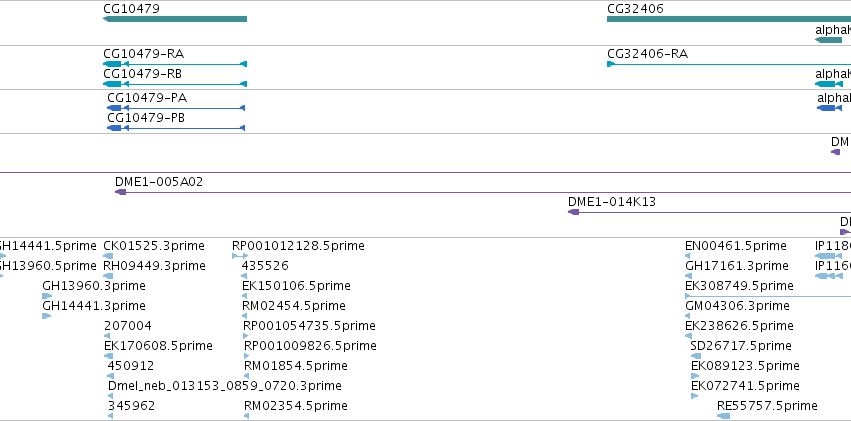
Task: Select the CG10479-RB transcript glyph
Action: point(175,84)
